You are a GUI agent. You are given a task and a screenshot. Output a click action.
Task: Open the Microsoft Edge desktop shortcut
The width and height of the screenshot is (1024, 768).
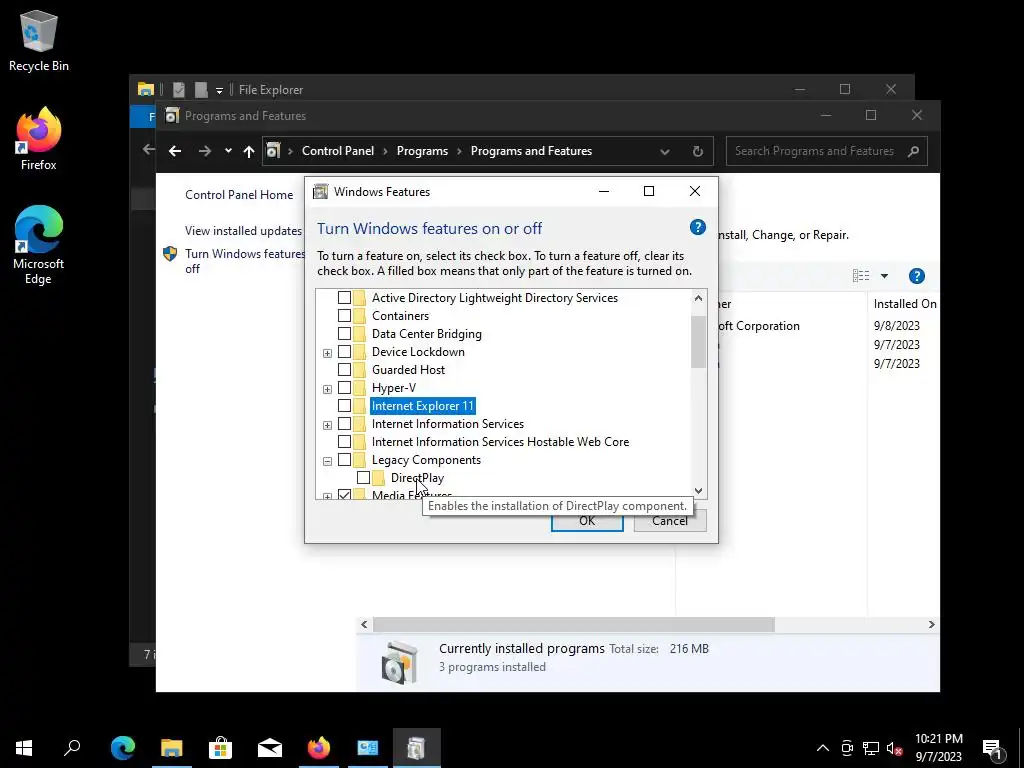tap(39, 245)
